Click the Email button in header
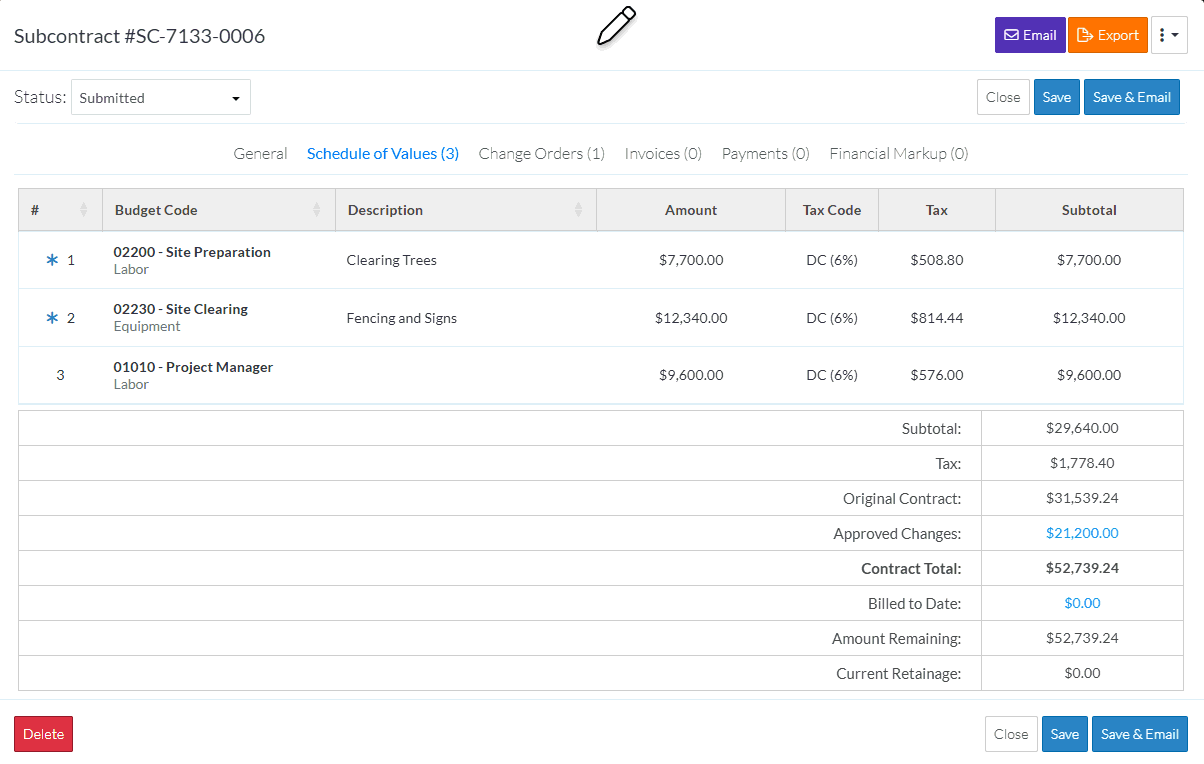The image size is (1204, 764). (x=1030, y=35)
